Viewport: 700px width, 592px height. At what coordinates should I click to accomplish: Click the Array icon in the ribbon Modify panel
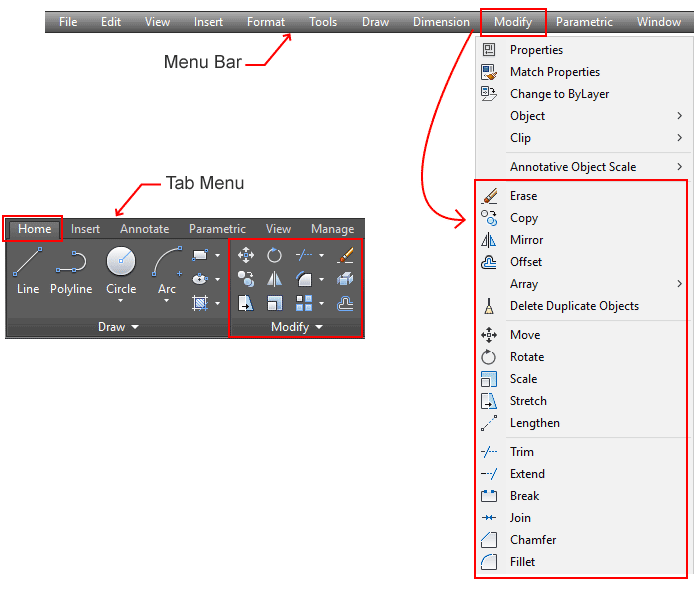tap(304, 303)
